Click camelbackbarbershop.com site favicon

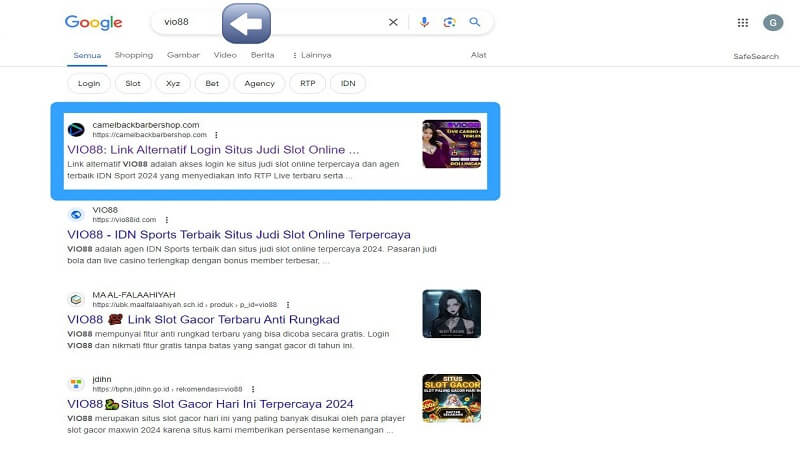pos(76,130)
